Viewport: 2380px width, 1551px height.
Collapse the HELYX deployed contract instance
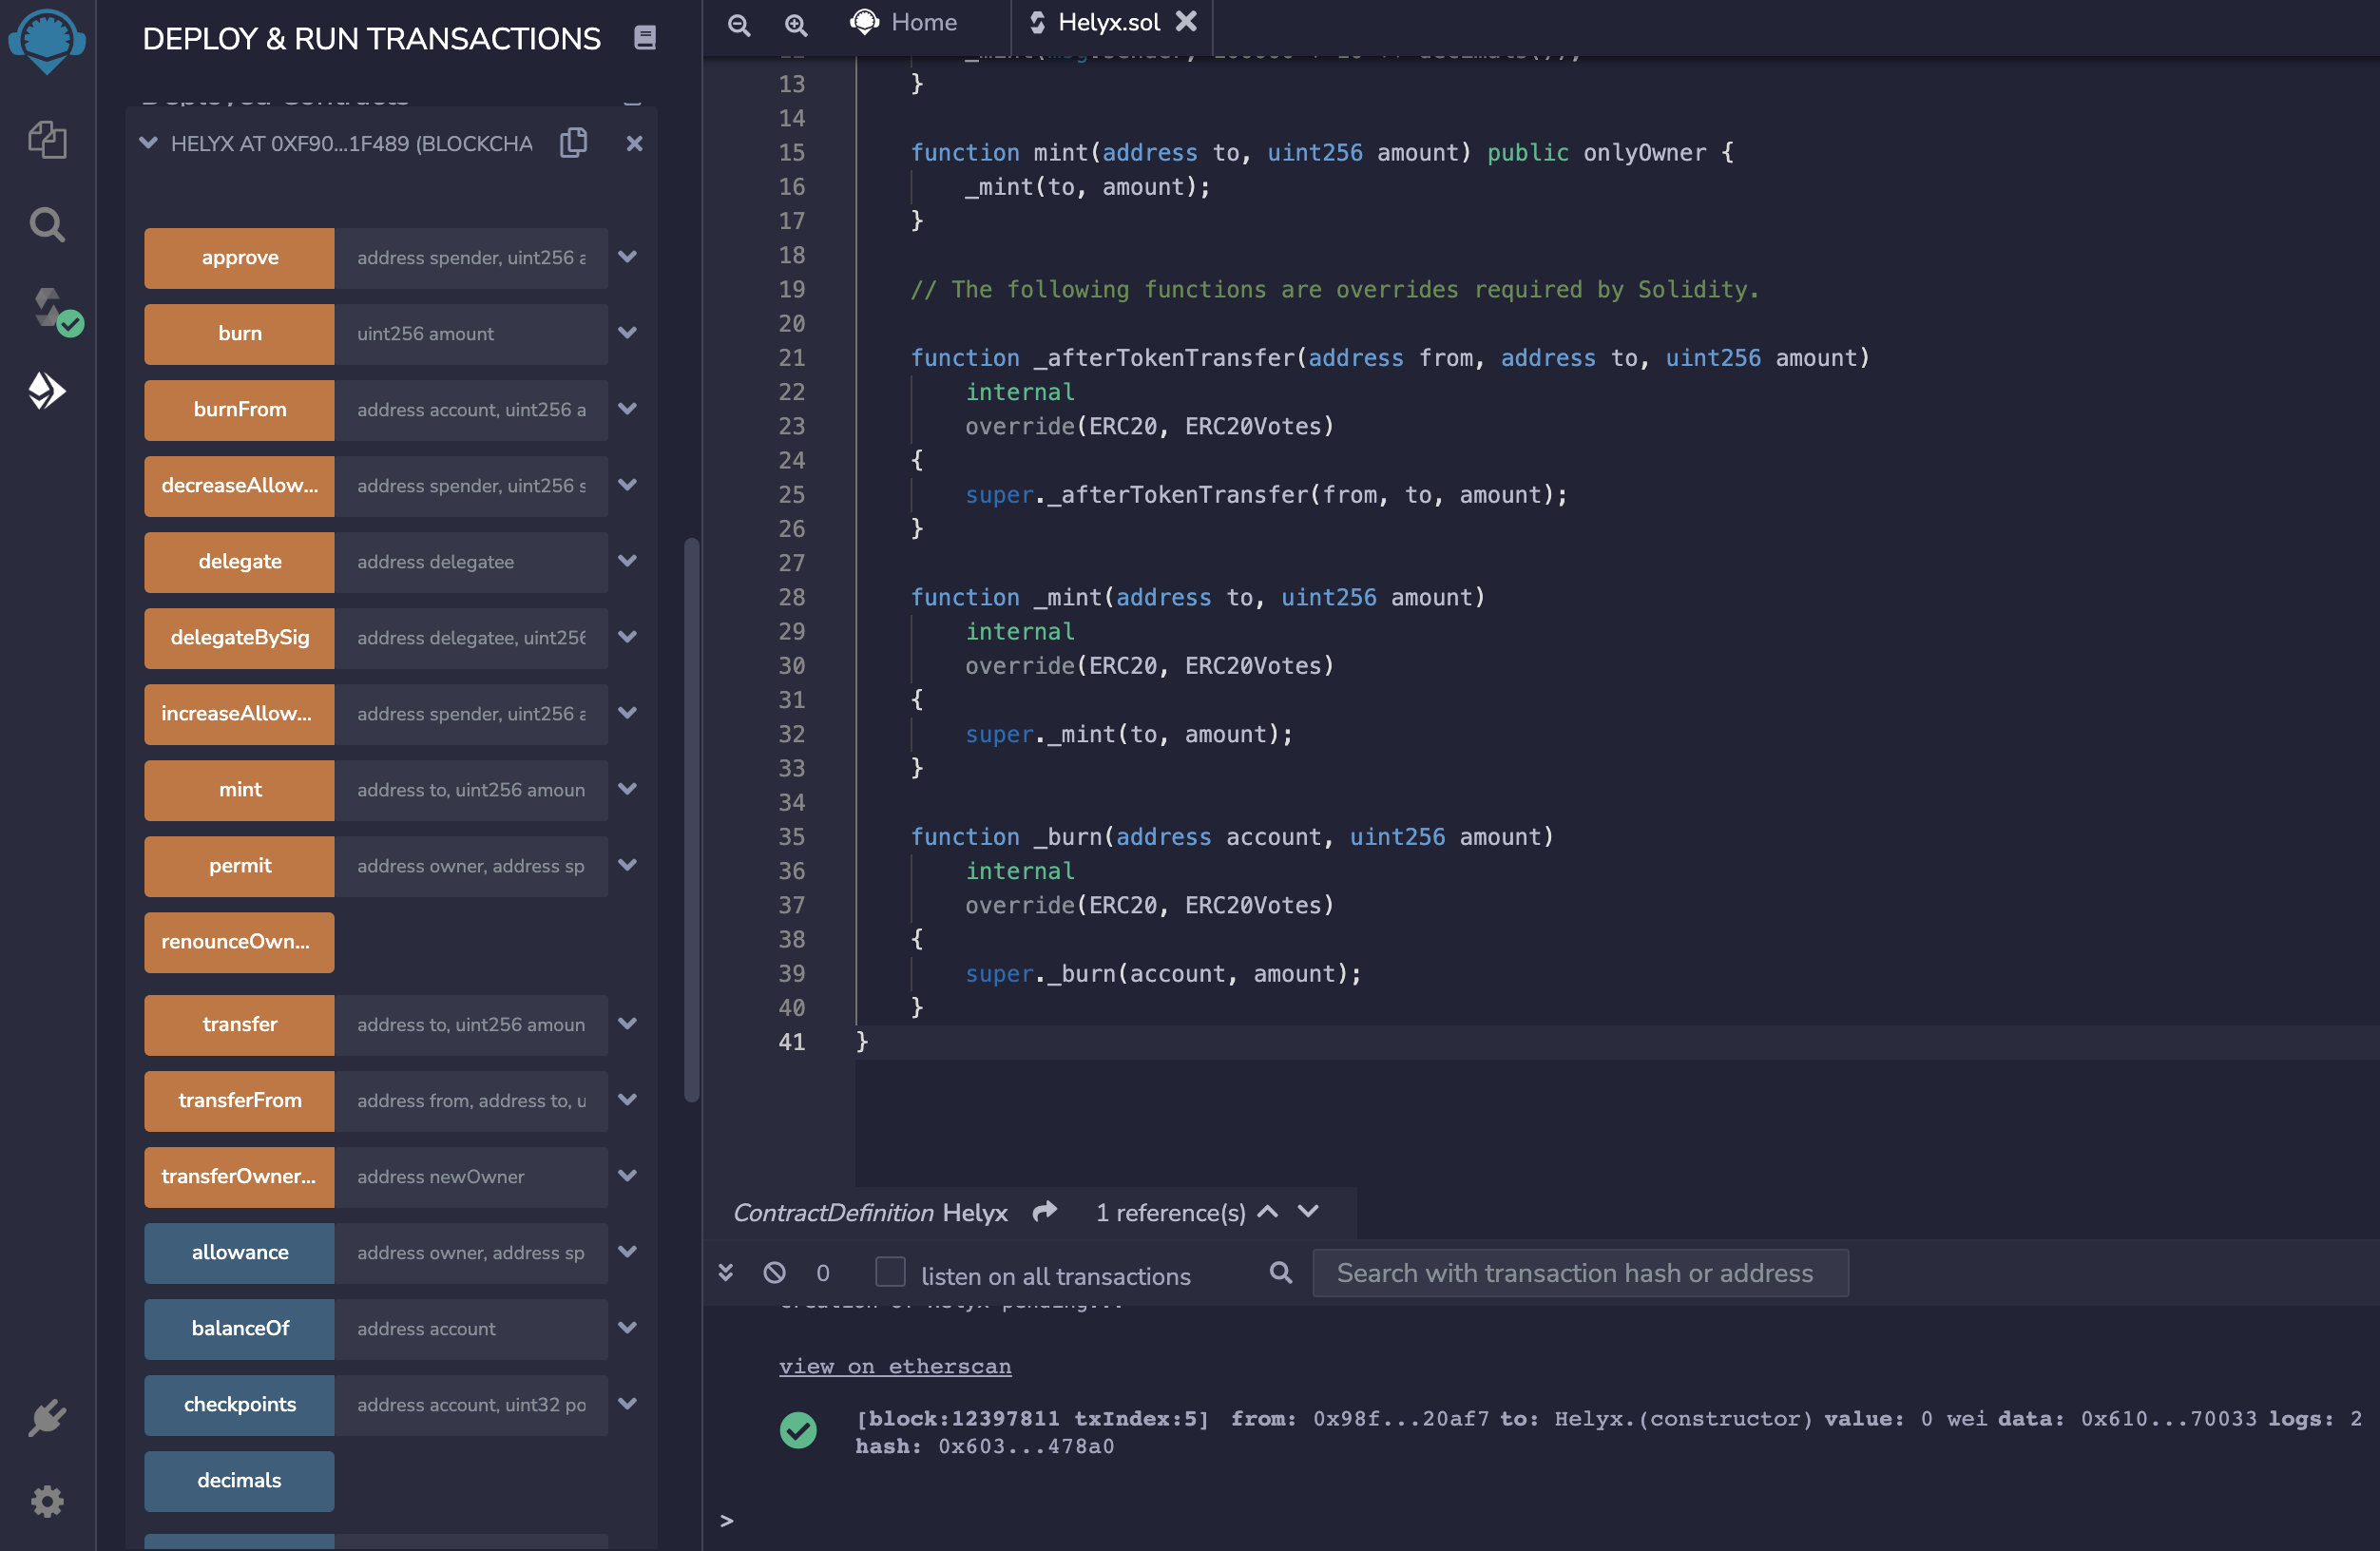(148, 143)
